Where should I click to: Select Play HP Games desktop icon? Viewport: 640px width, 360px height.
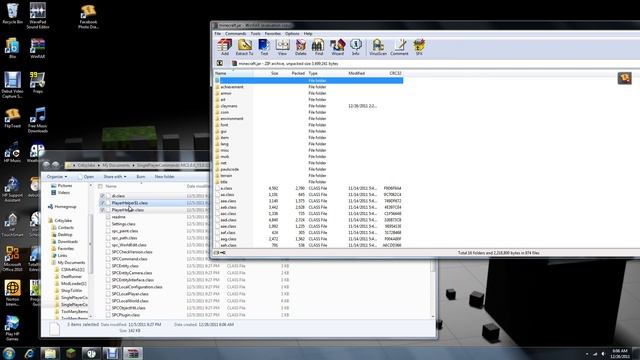click(12, 328)
